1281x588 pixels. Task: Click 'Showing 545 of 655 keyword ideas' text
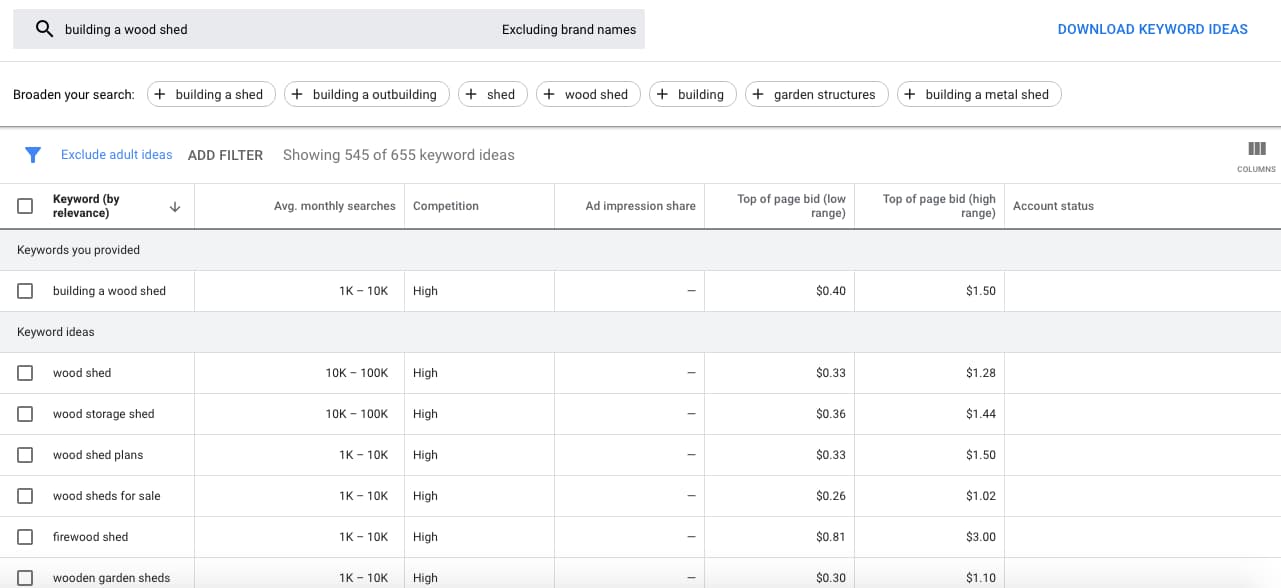(x=399, y=155)
